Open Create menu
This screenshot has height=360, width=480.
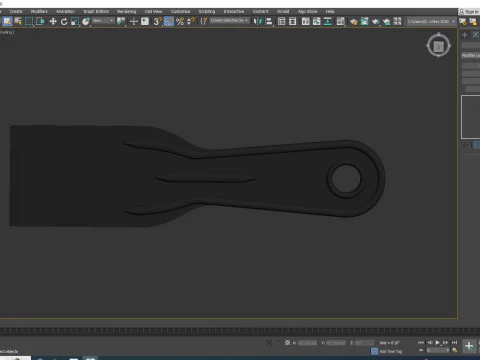[16, 11]
